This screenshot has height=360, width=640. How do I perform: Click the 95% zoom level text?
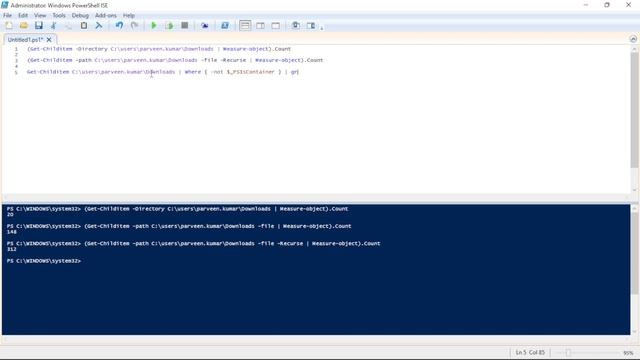pyautogui.click(x=628, y=353)
